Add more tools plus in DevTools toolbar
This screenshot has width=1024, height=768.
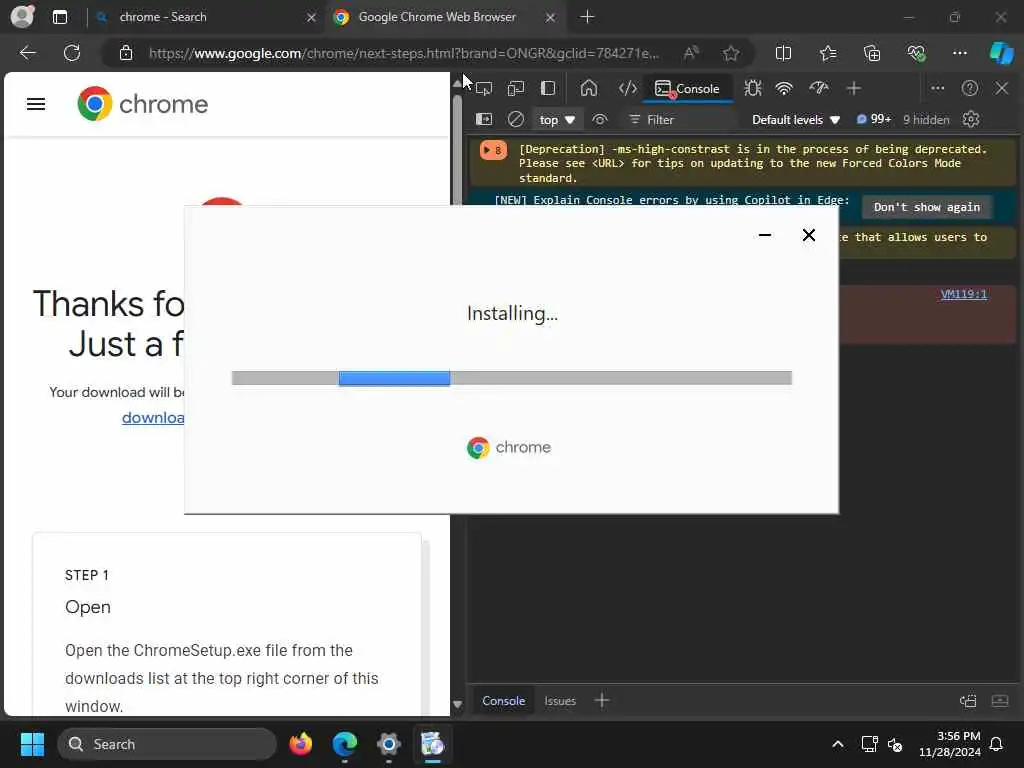tap(854, 88)
